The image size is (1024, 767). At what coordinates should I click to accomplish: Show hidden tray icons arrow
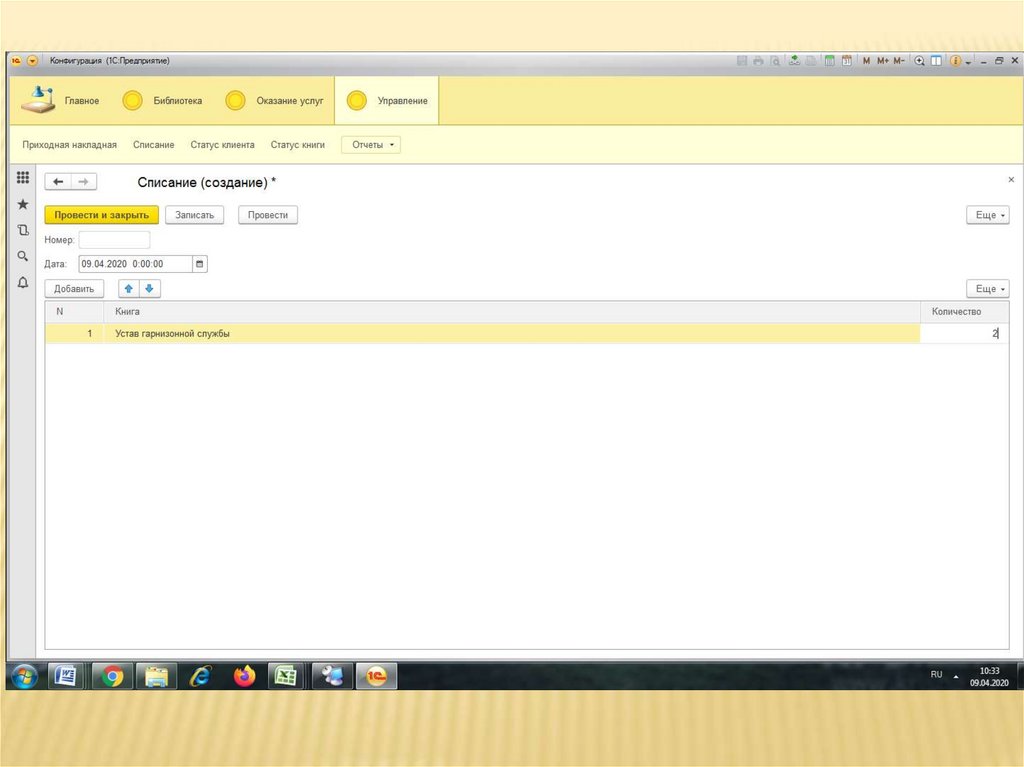coord(956,676)
